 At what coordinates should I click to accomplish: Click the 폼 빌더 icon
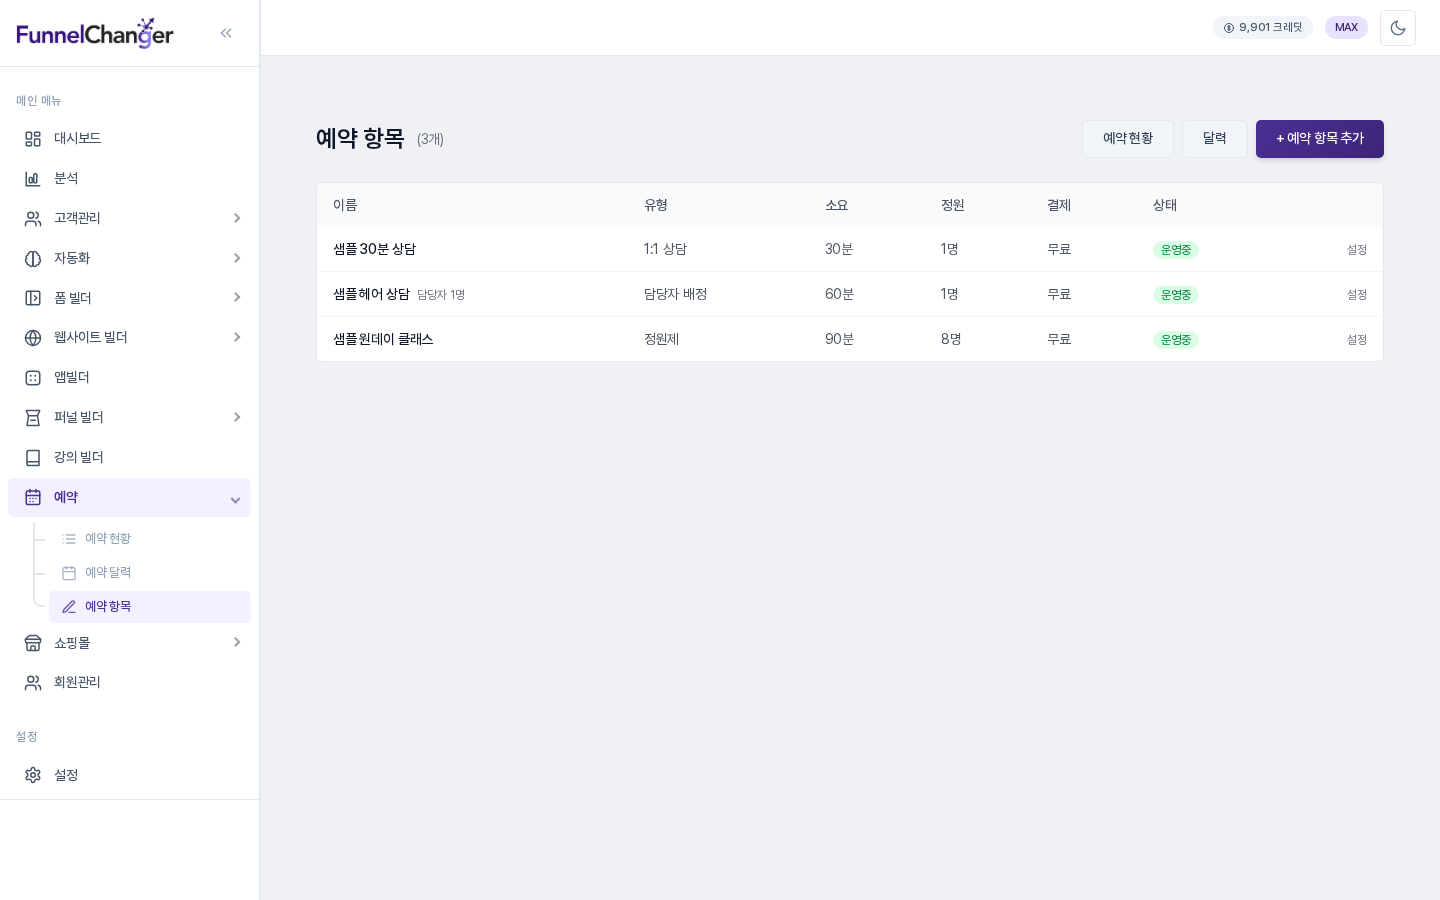(x=33, y=298)
